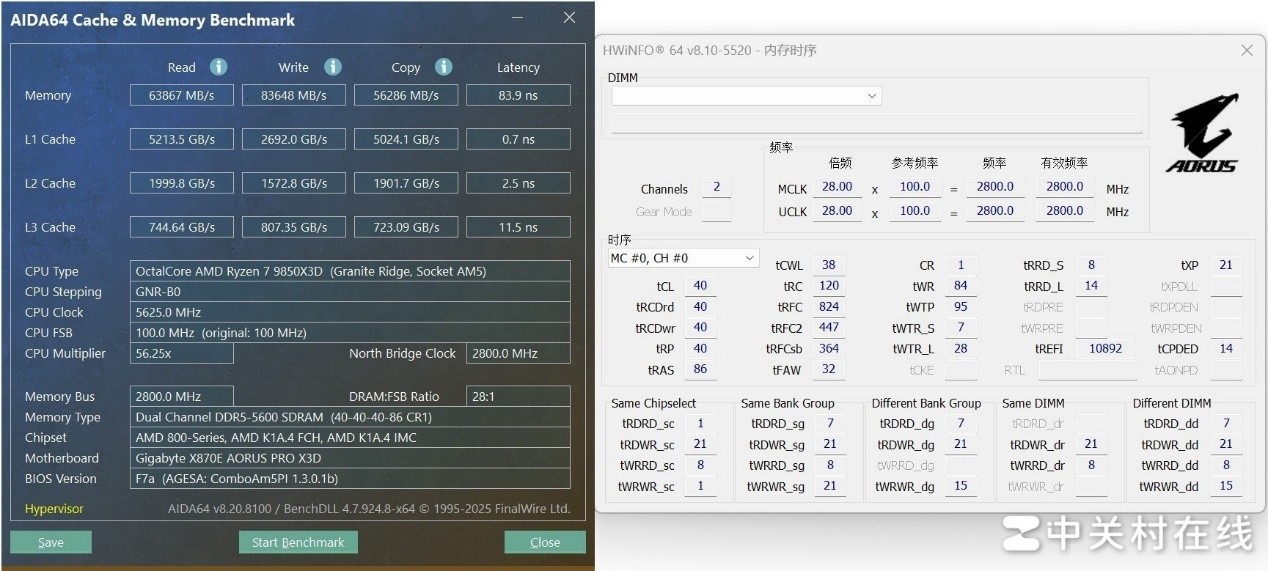This screenshot has width=1268, height=571.
Task: Click the MCLK multiplier 28.00 box
Action: click(x=837, y=187)
